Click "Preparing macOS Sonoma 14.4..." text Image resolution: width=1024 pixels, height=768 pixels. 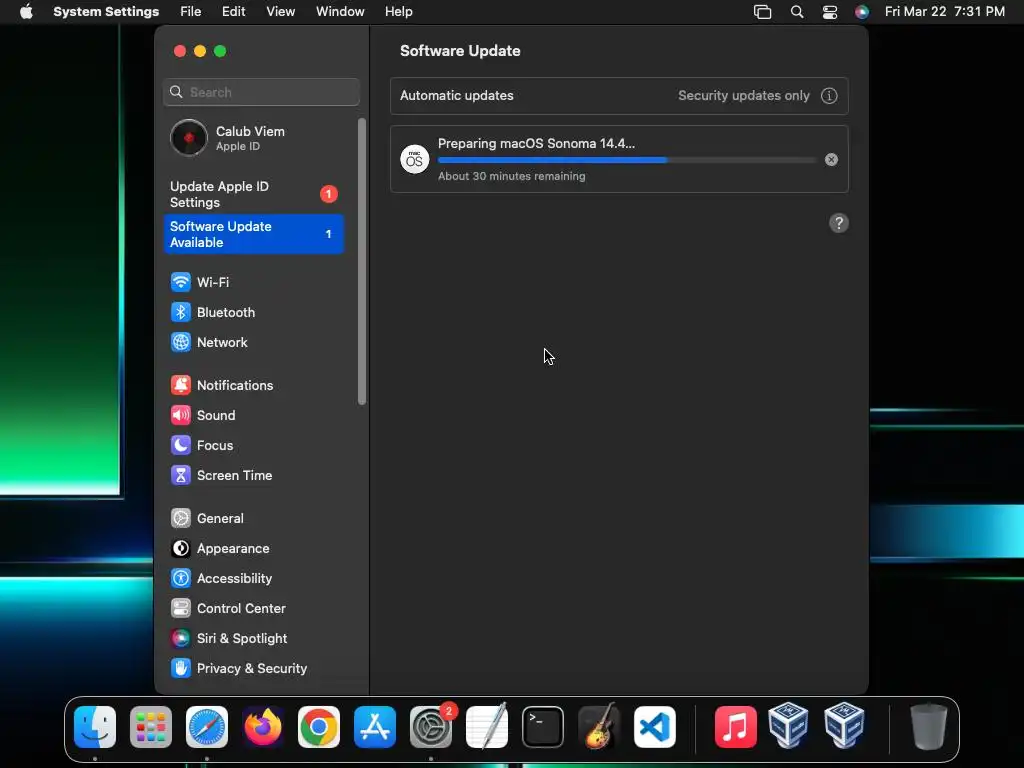pyautogui.click(x=536, y=144)
